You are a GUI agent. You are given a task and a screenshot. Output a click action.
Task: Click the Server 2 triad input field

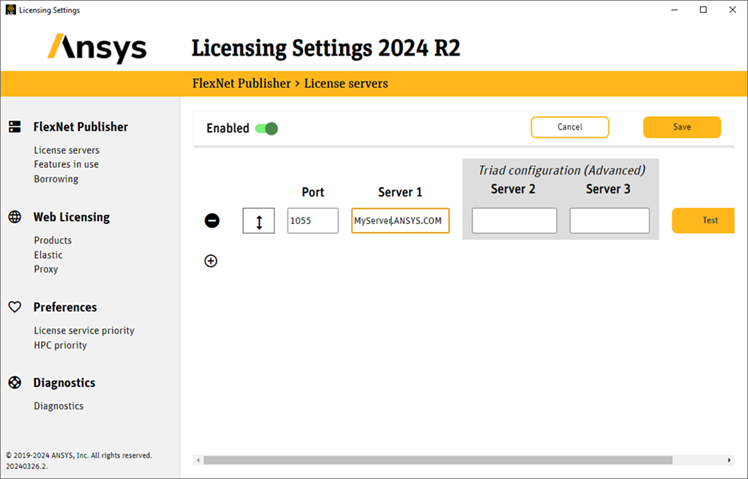(x=514, y=221)
